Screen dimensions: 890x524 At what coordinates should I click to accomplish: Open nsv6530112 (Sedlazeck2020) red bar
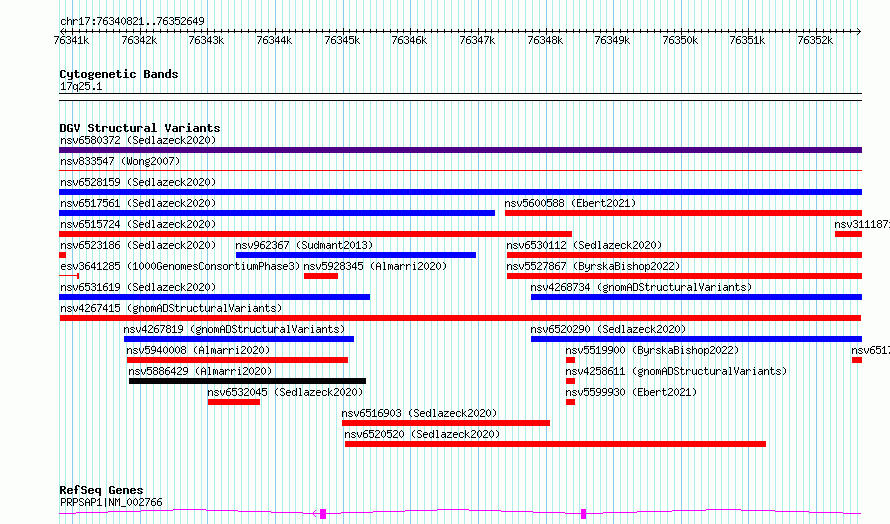(685, 255)
